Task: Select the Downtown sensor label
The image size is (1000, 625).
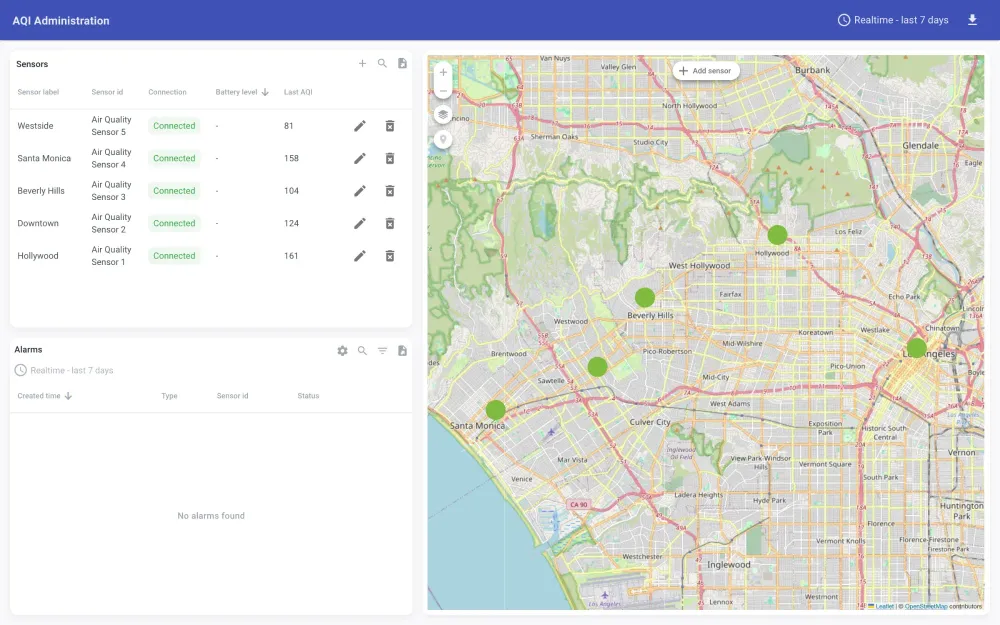Action: click(38, 223)
